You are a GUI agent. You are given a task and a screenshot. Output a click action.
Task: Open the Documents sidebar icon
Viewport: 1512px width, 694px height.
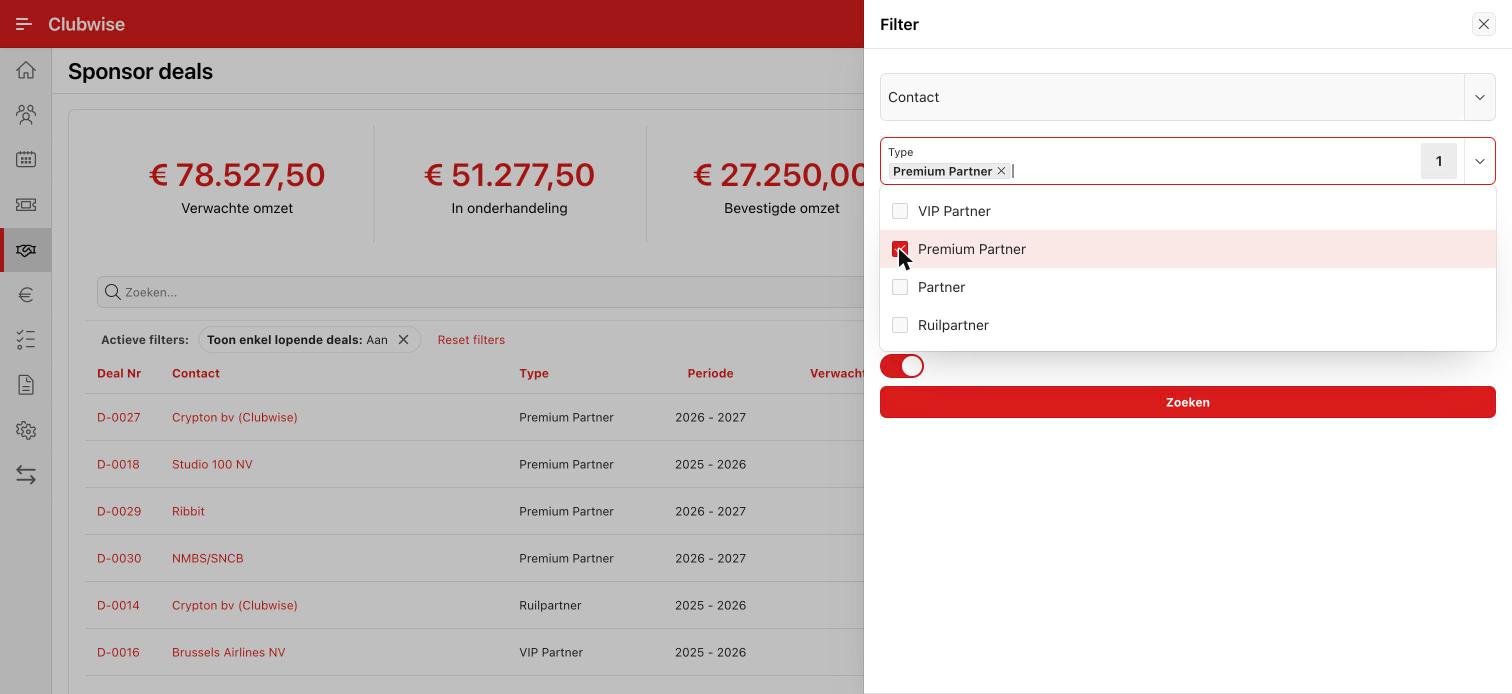point(26,385)
